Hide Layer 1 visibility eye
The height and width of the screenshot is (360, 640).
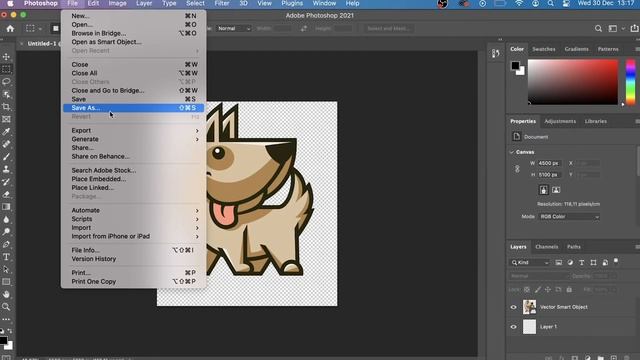point(513,327)
